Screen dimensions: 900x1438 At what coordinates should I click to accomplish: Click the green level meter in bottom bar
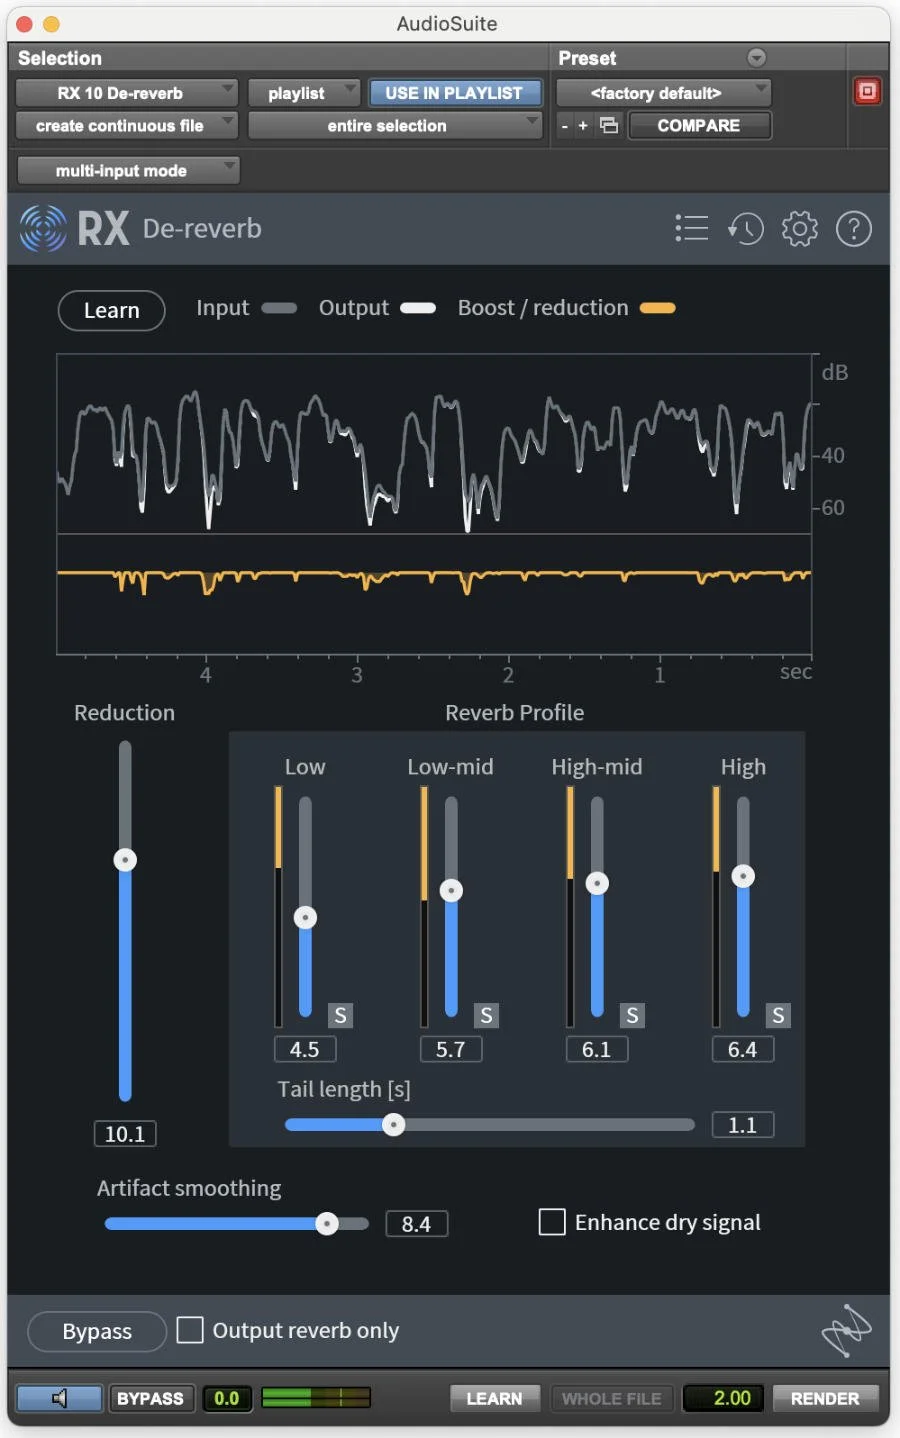click(316, 1398)
